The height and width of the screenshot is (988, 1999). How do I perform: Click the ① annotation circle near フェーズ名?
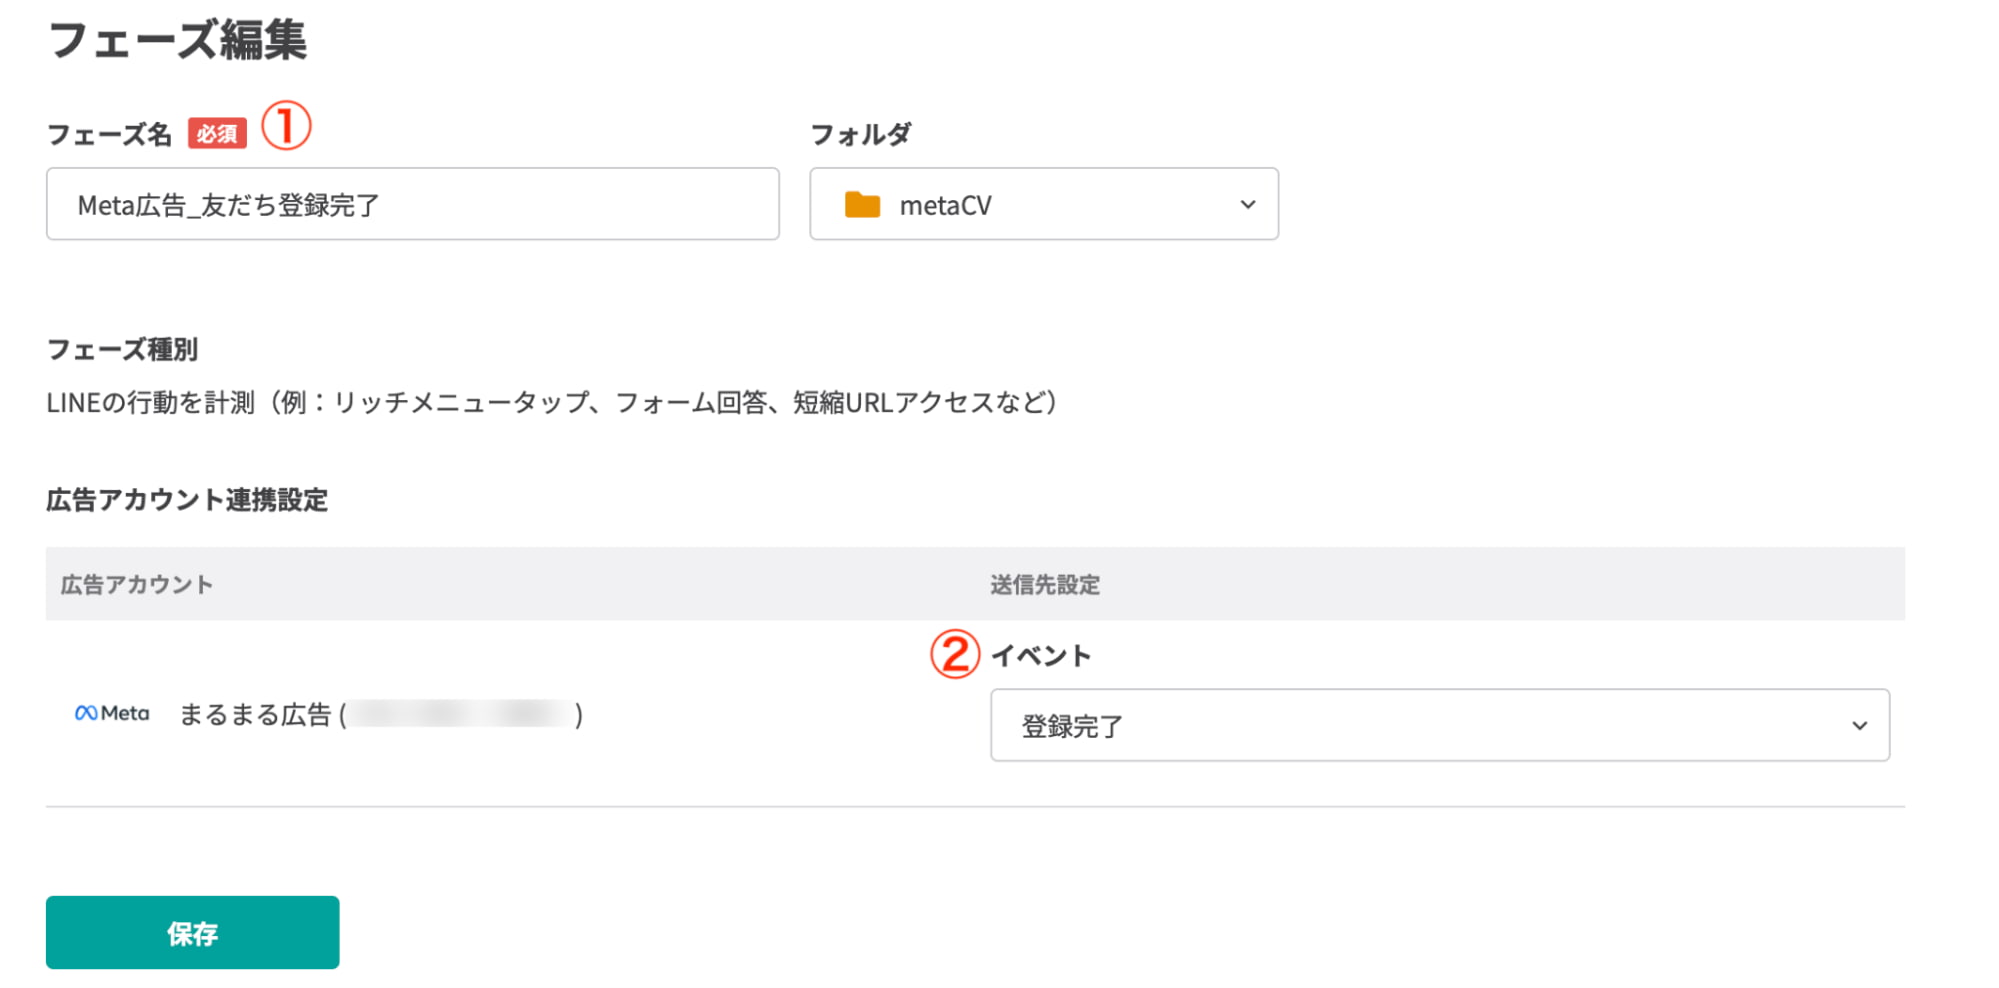click(287, 125)
